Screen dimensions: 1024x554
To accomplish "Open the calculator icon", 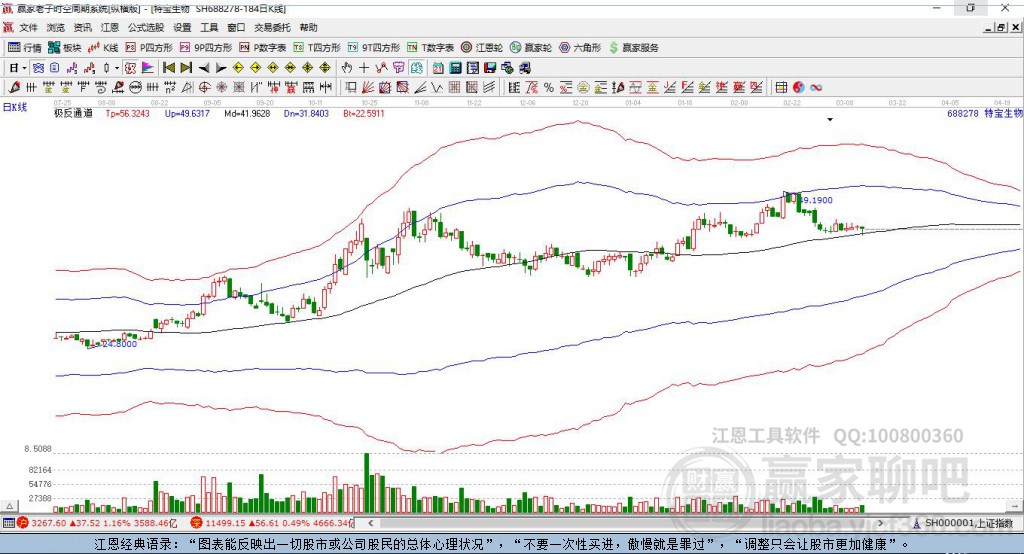I will point(455,68).
